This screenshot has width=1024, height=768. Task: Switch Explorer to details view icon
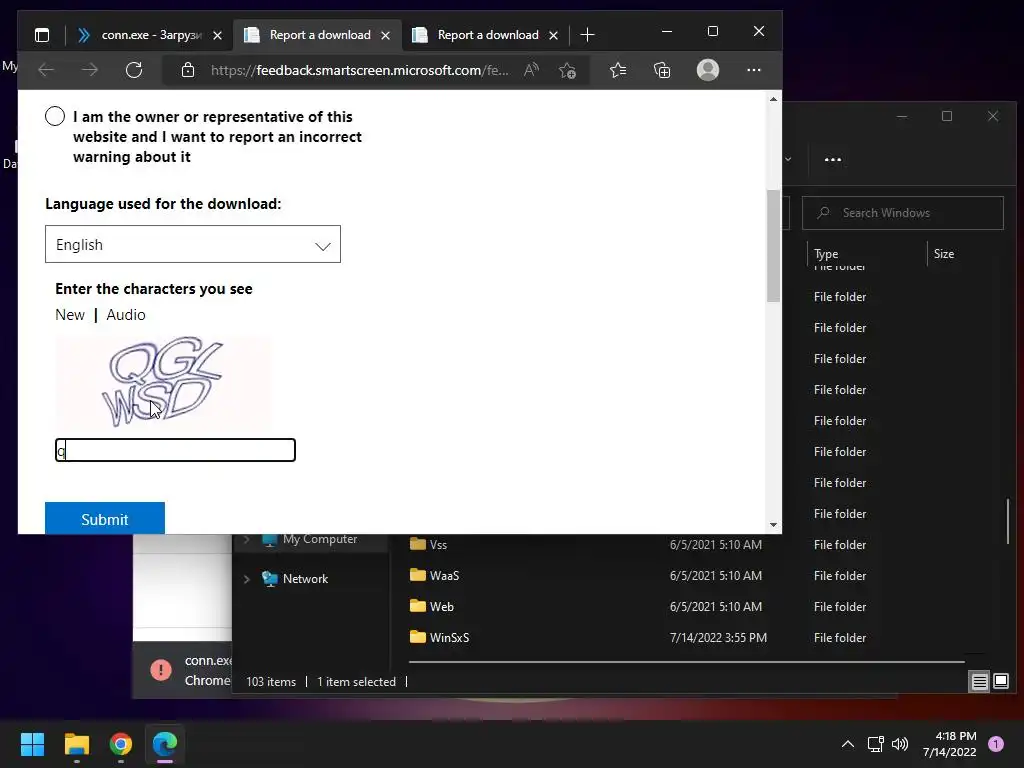[980, 682]
